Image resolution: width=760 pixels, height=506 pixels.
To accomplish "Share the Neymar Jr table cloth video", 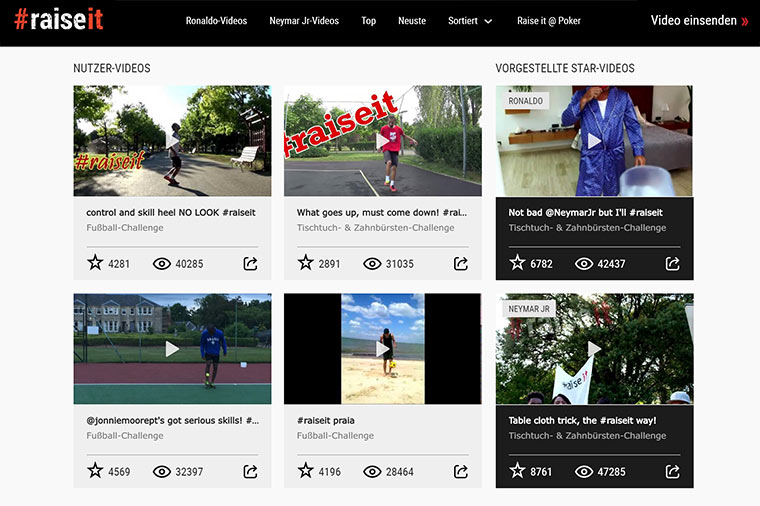I will [672, 471].
